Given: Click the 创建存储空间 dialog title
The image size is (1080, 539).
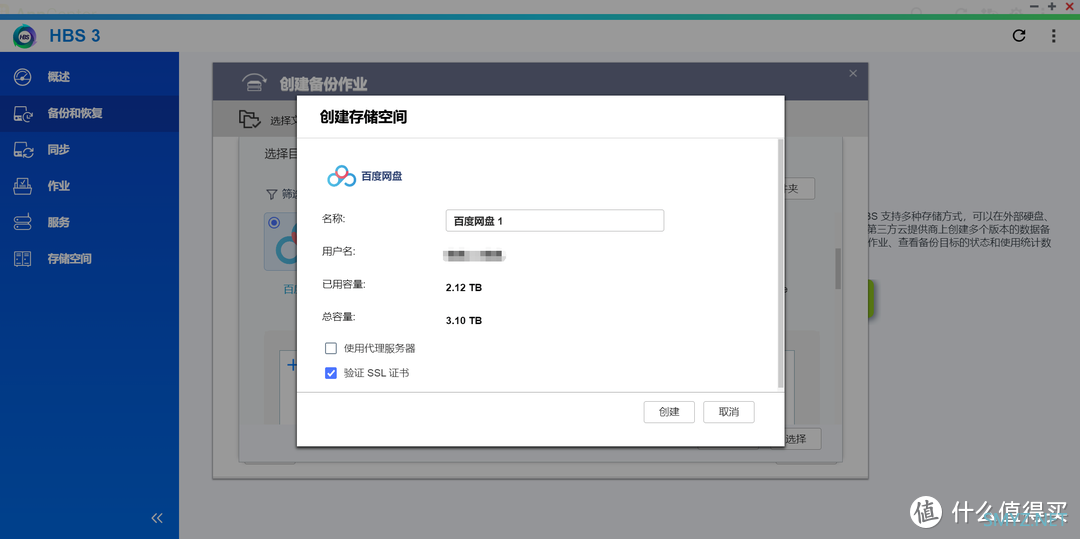Looking at the screenshot, I should 363,117.
